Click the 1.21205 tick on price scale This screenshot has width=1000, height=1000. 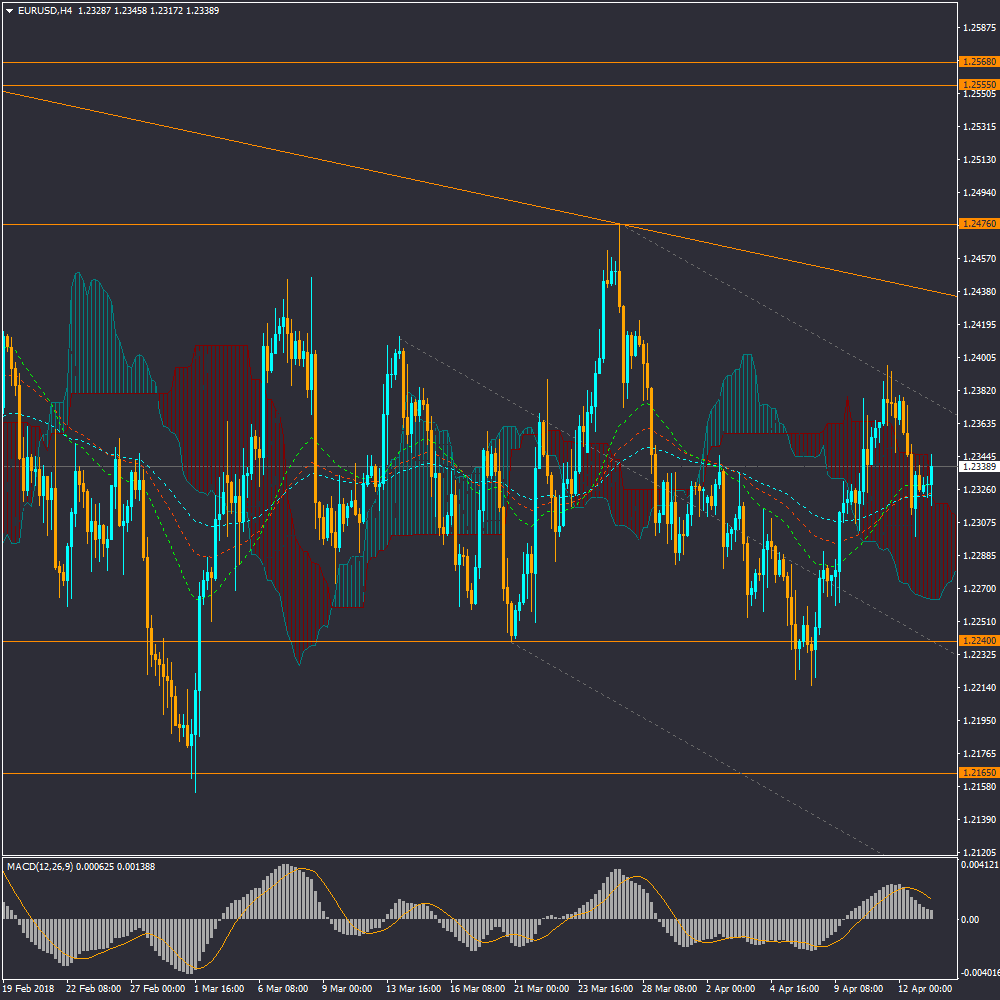coord(977,852)
